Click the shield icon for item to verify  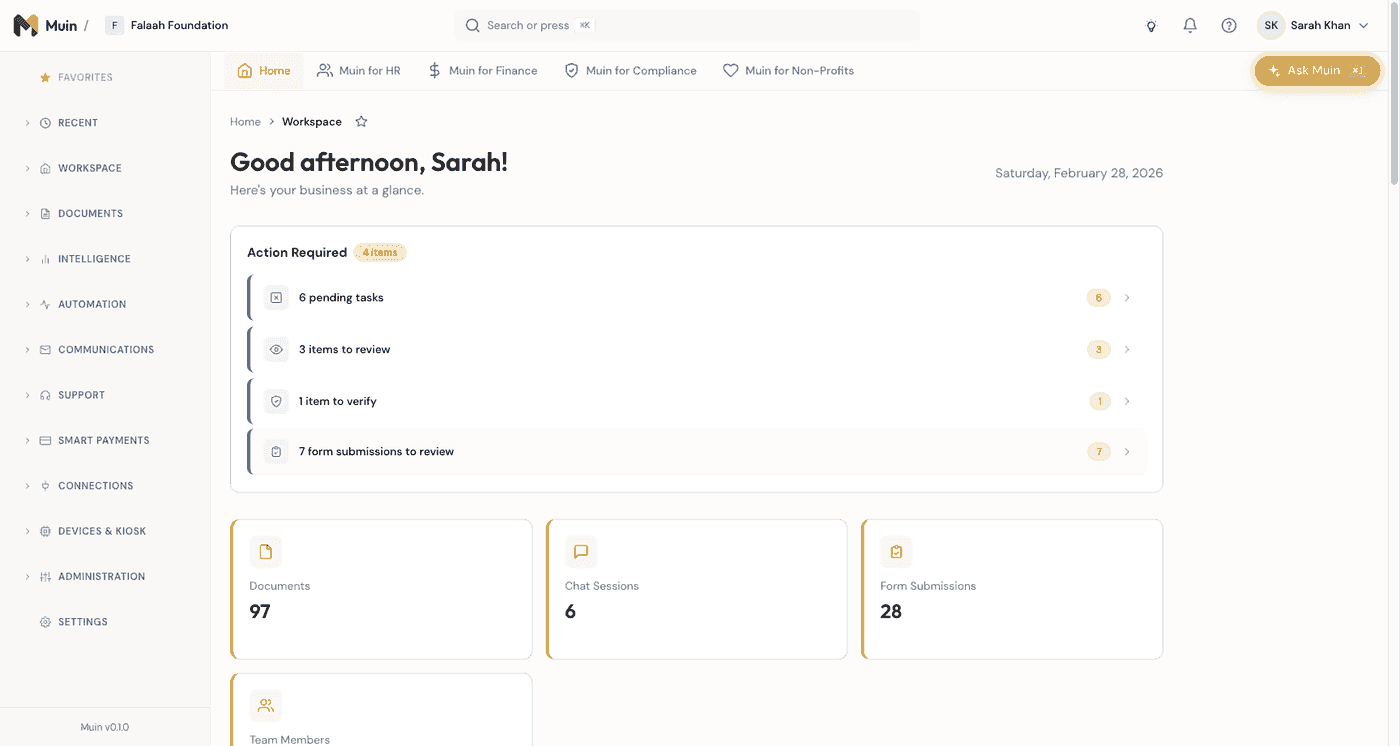tap(277, 401)
